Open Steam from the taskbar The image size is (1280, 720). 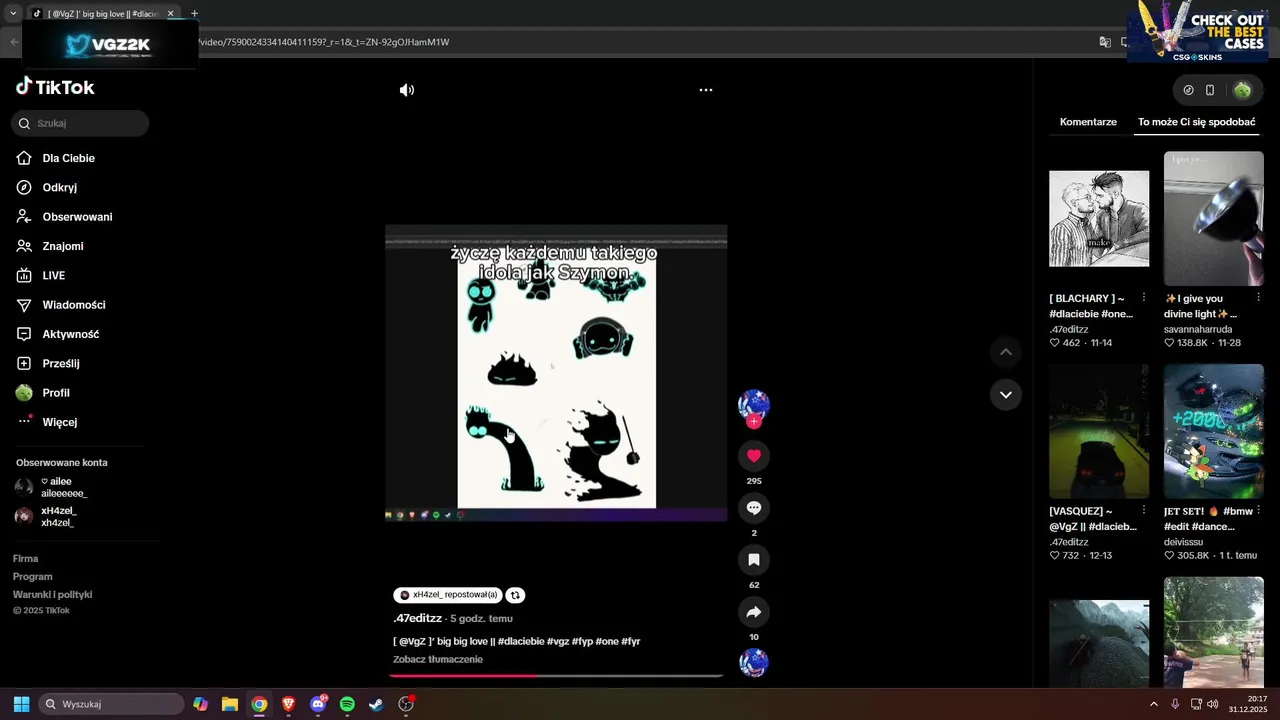coord(376,704)
